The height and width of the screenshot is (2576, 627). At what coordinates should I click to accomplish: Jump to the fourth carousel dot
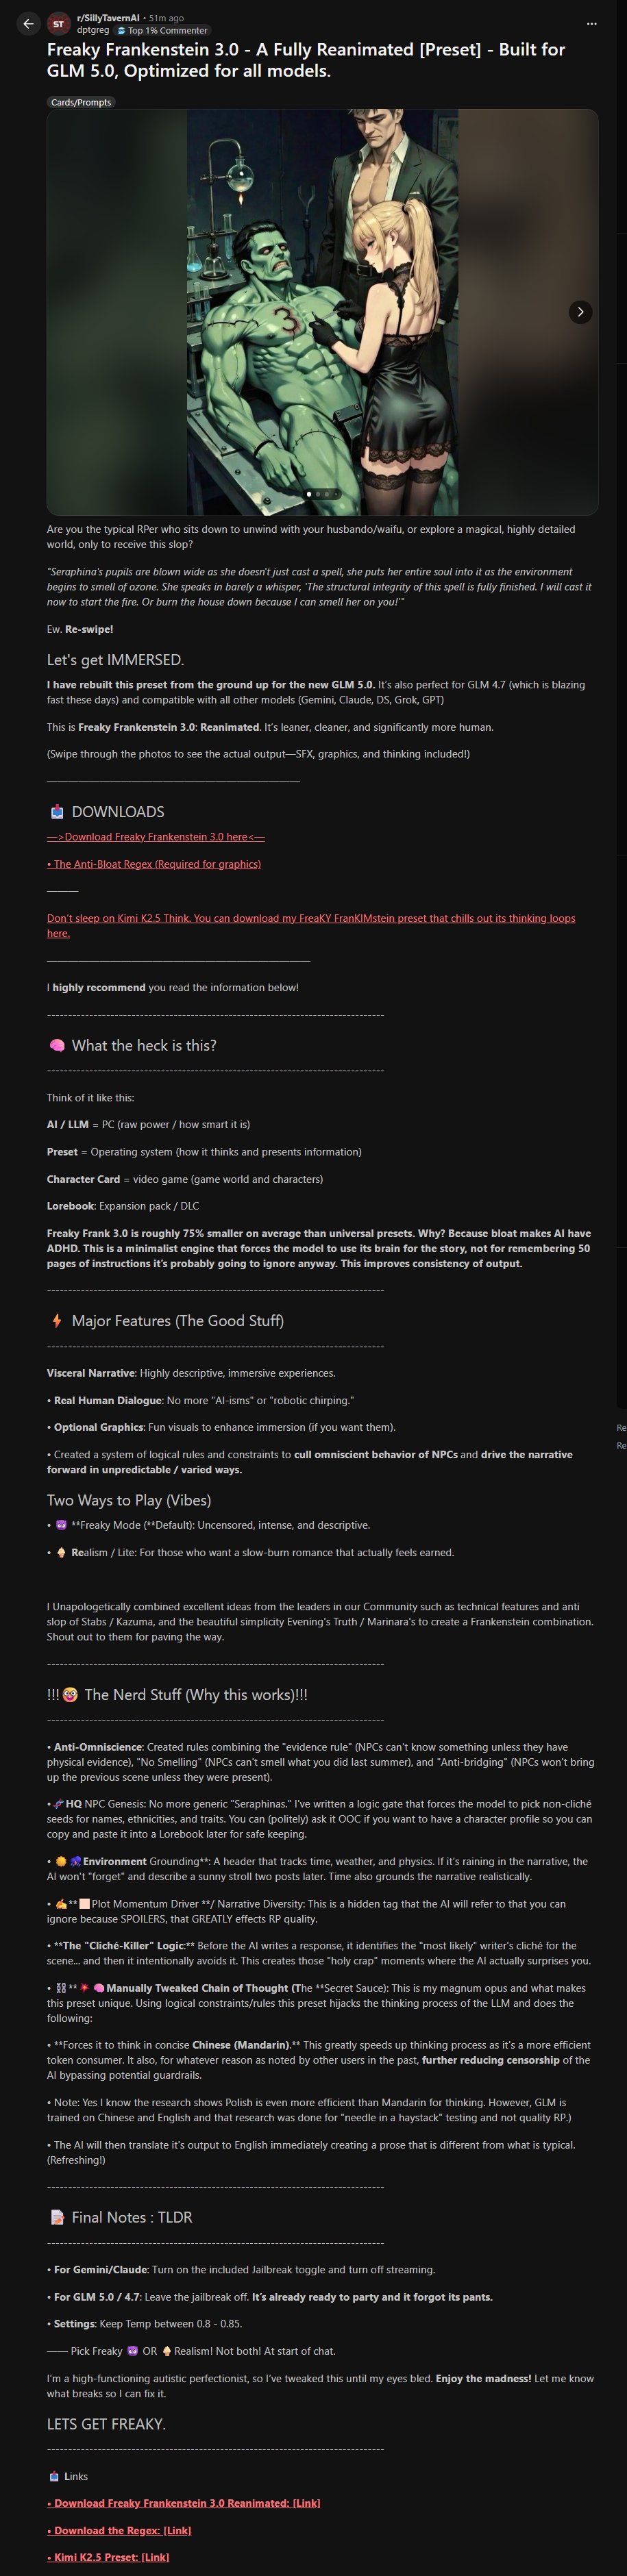pos(336,494)
